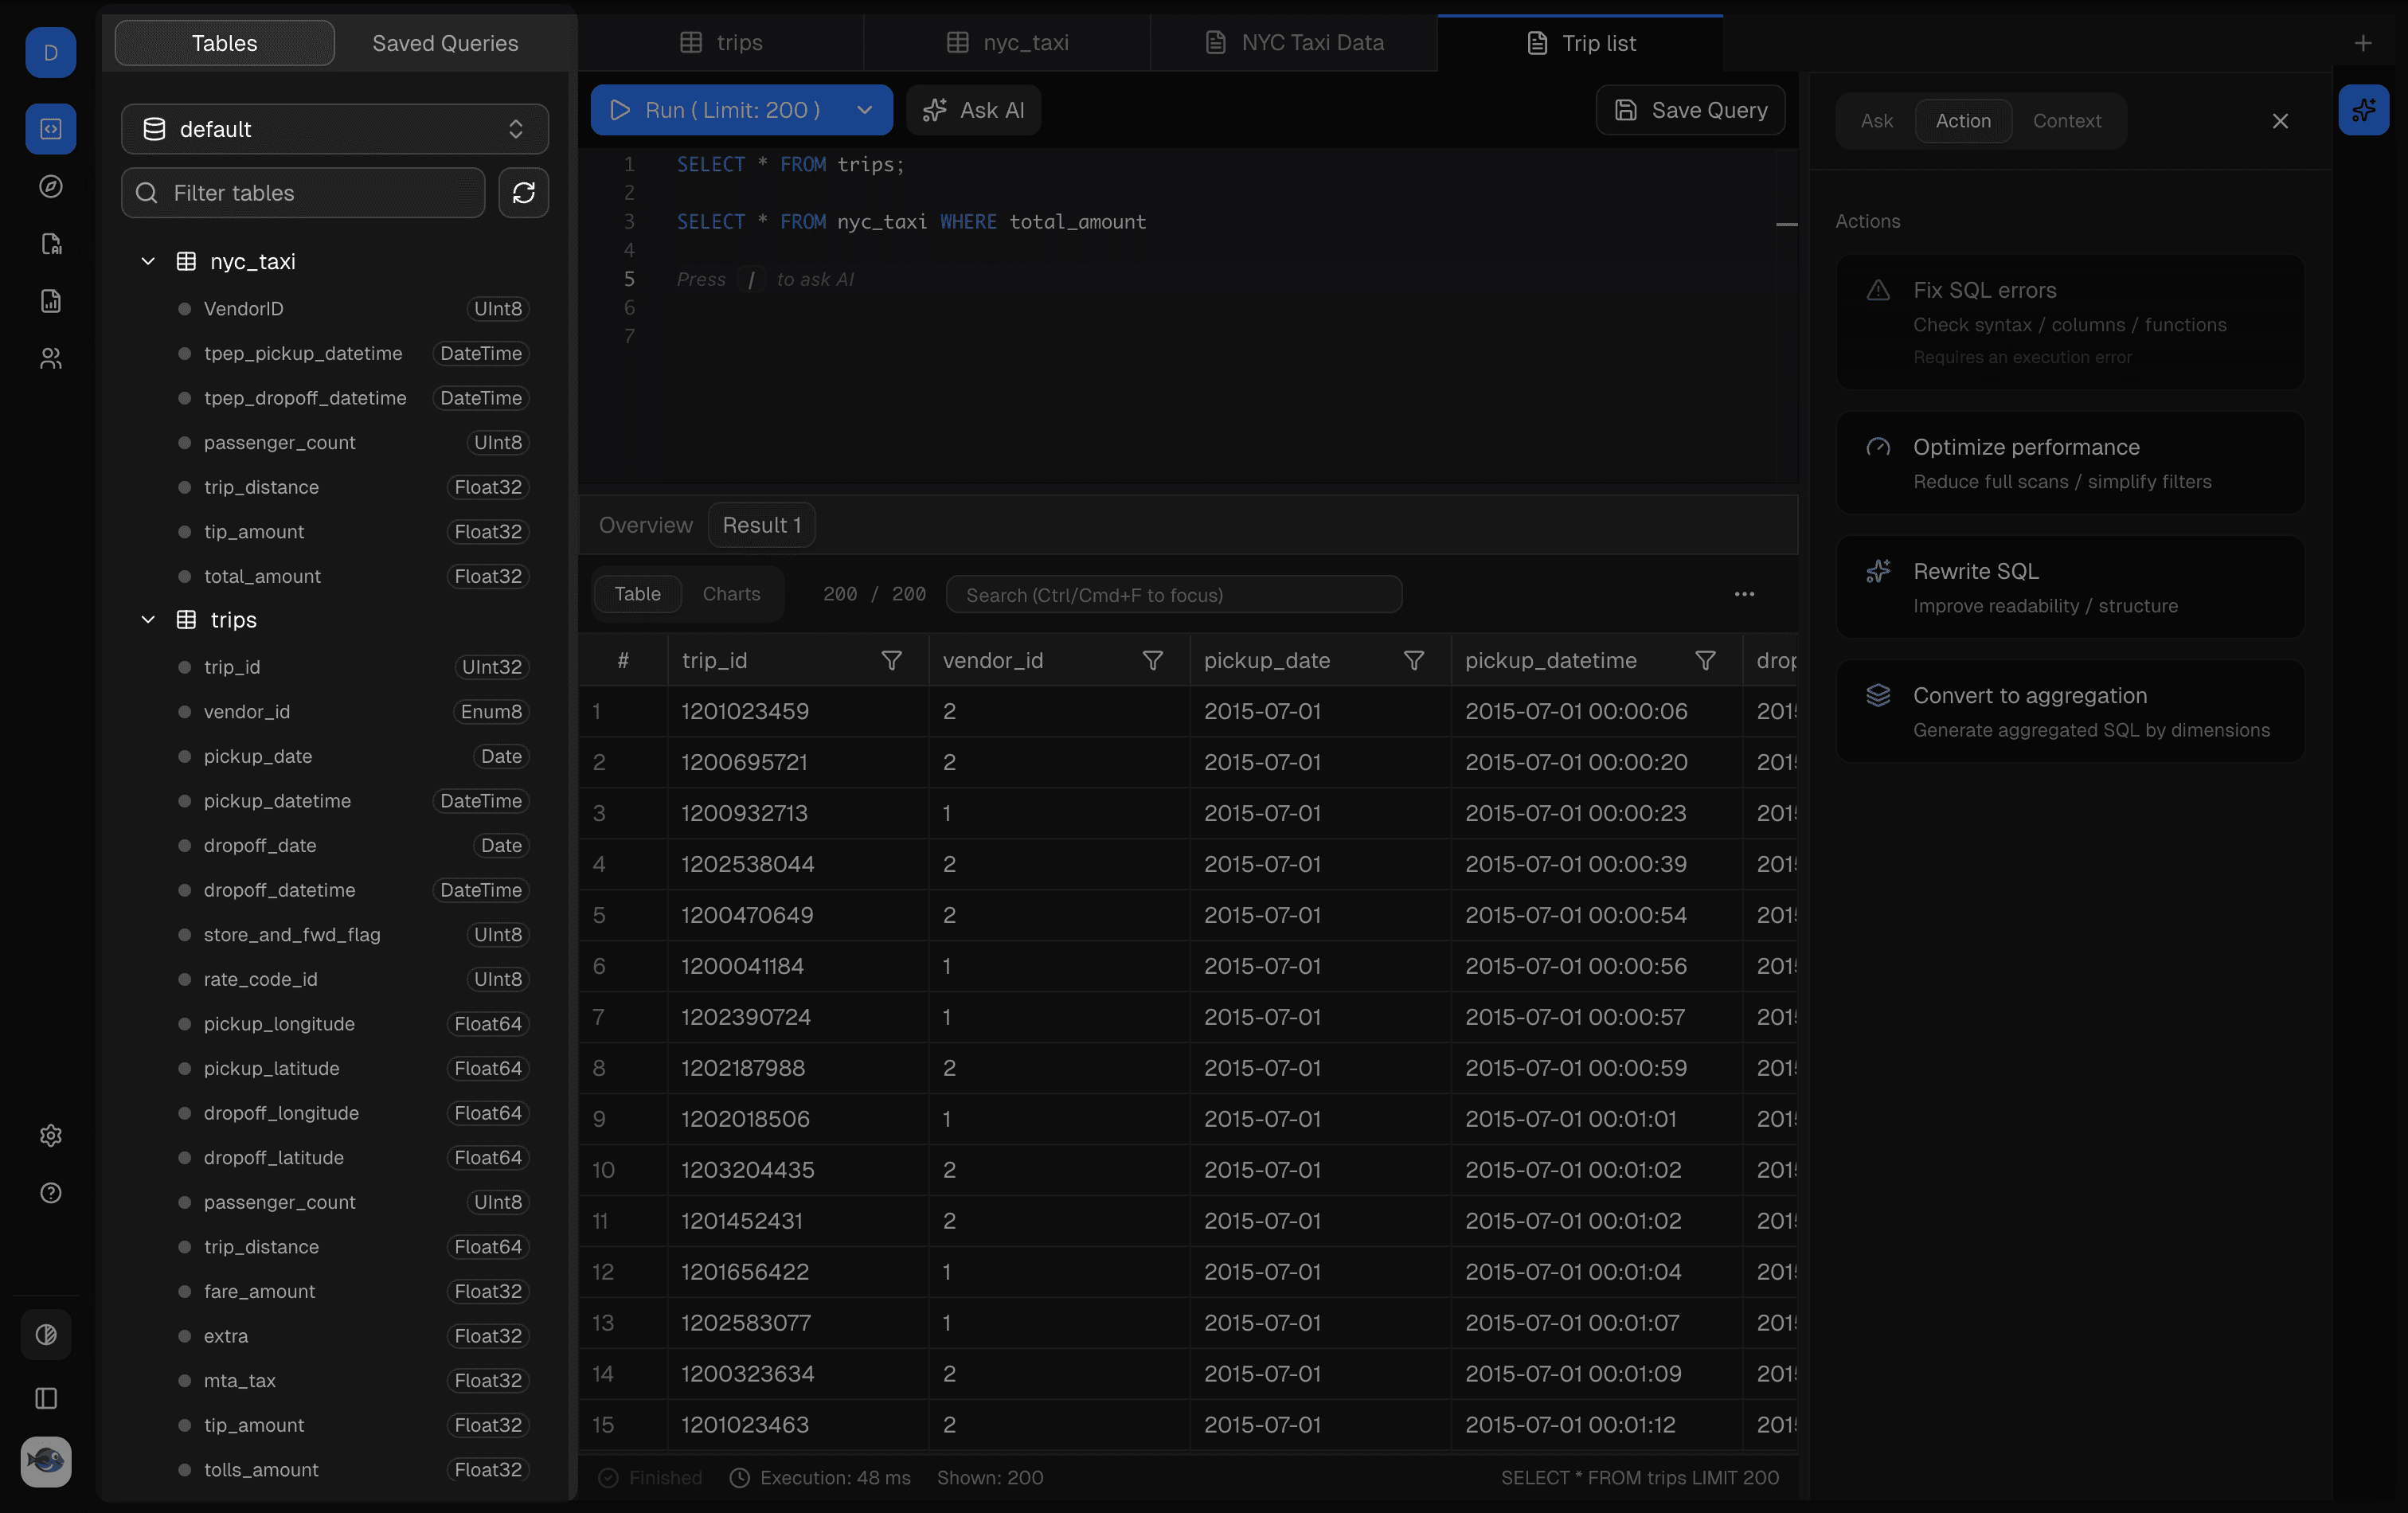Collapse the nyc_taxi table tree

(148, 261)
